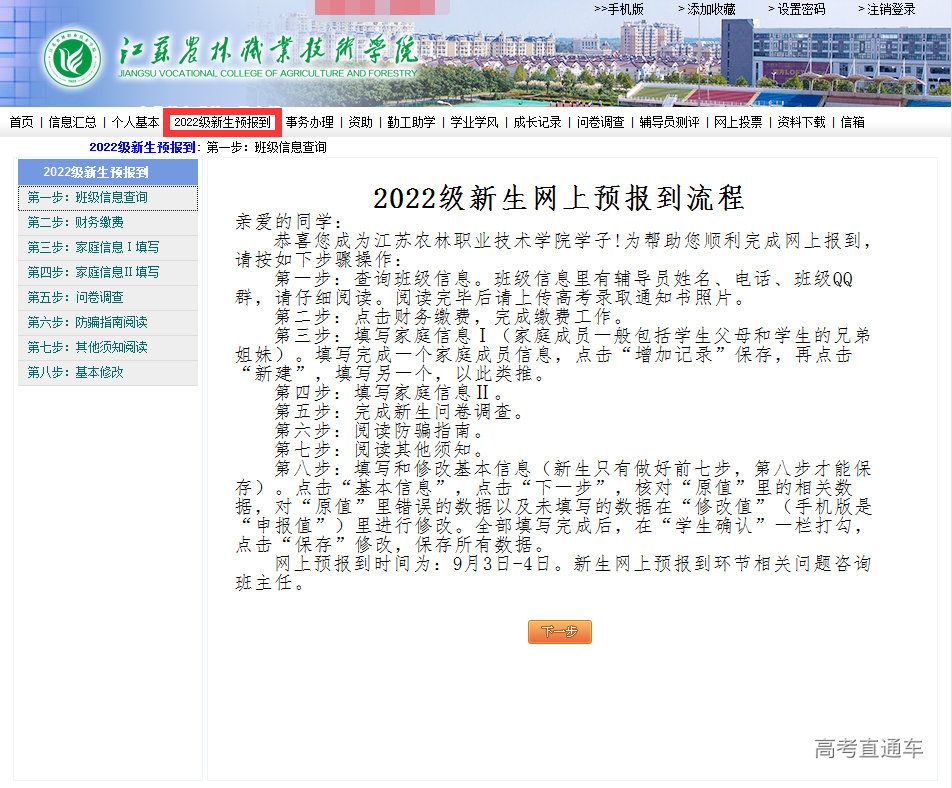Select 第一步：班级信息查询 in sidebar

tap(88, 198)
